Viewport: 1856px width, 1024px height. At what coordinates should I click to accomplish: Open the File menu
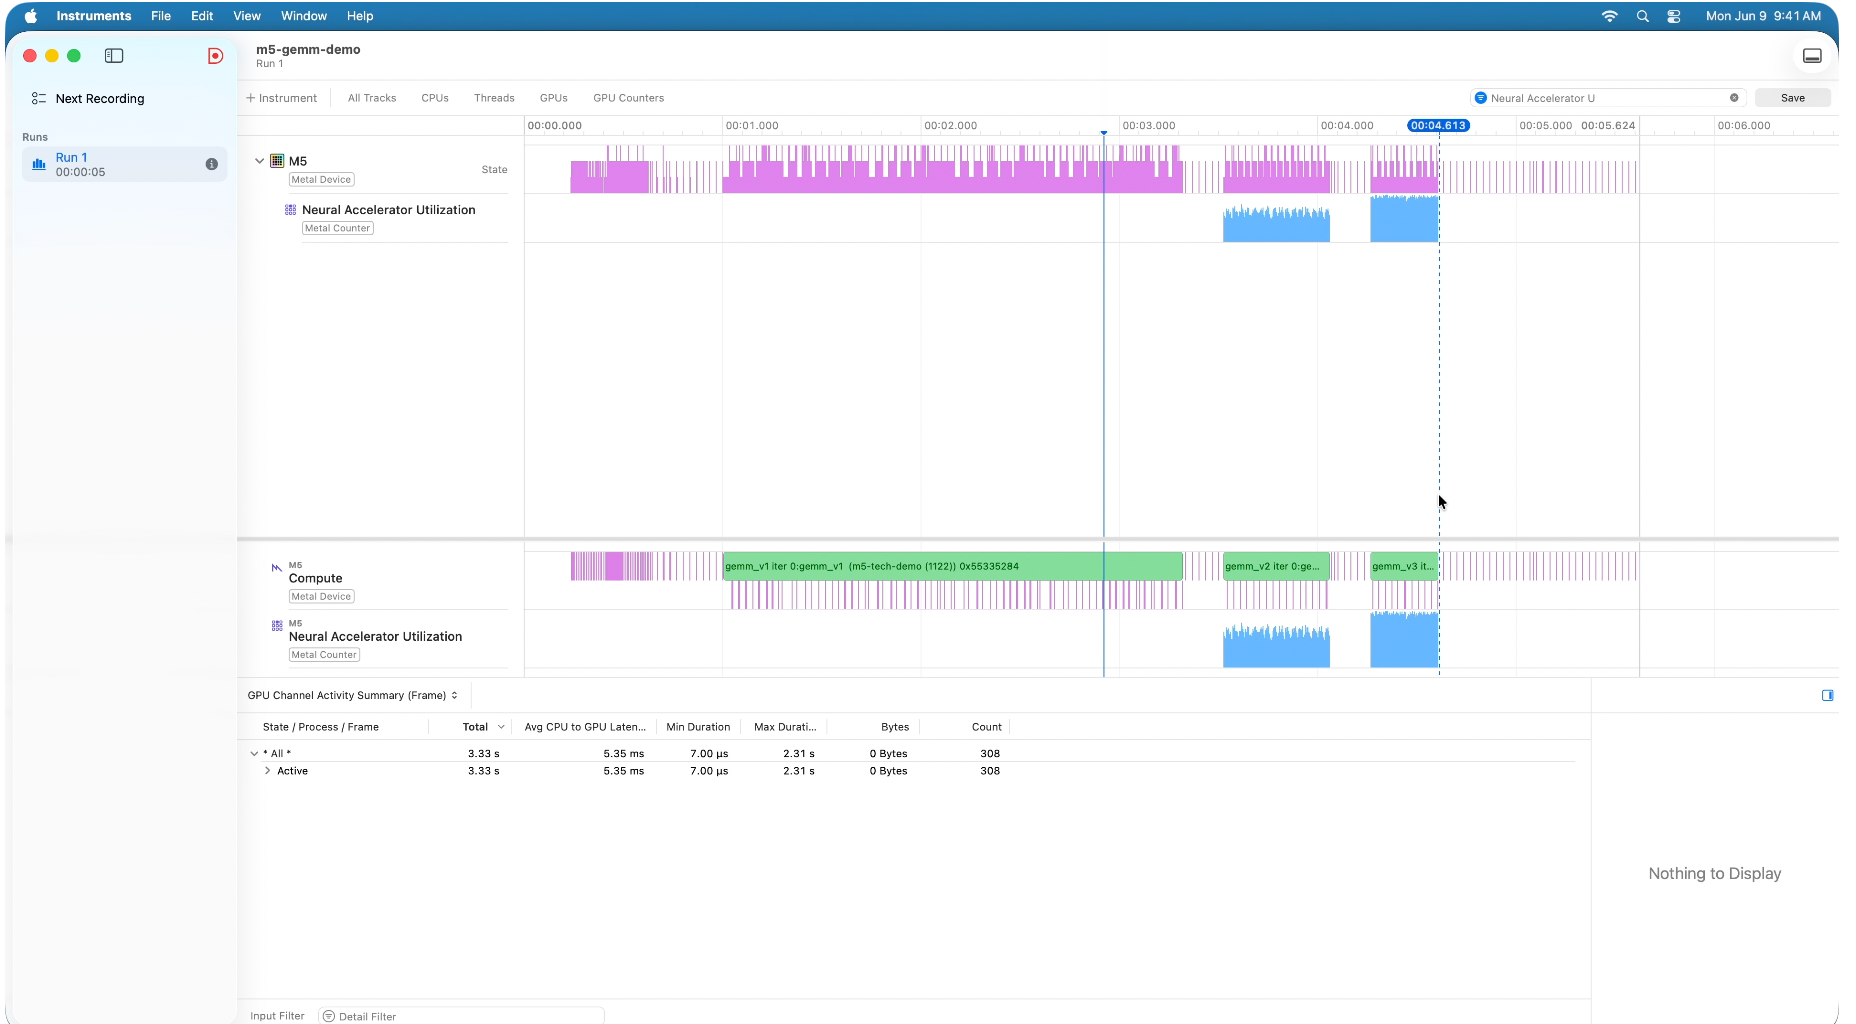[x=161, y=16]
